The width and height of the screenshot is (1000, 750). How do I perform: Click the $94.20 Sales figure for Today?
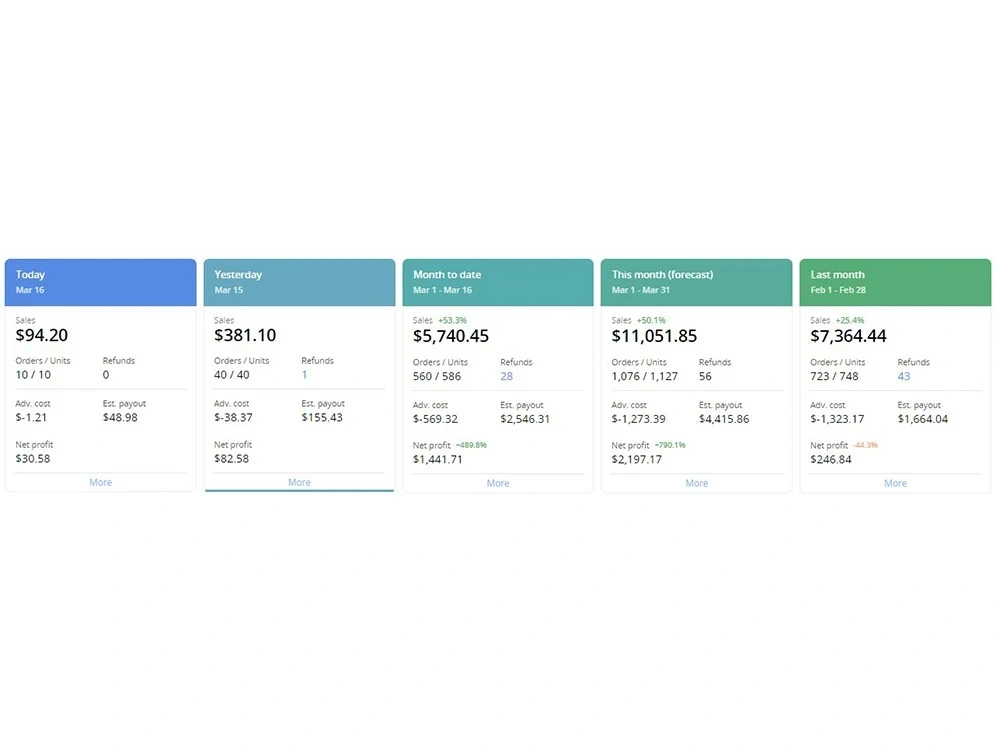coord(41,335)
